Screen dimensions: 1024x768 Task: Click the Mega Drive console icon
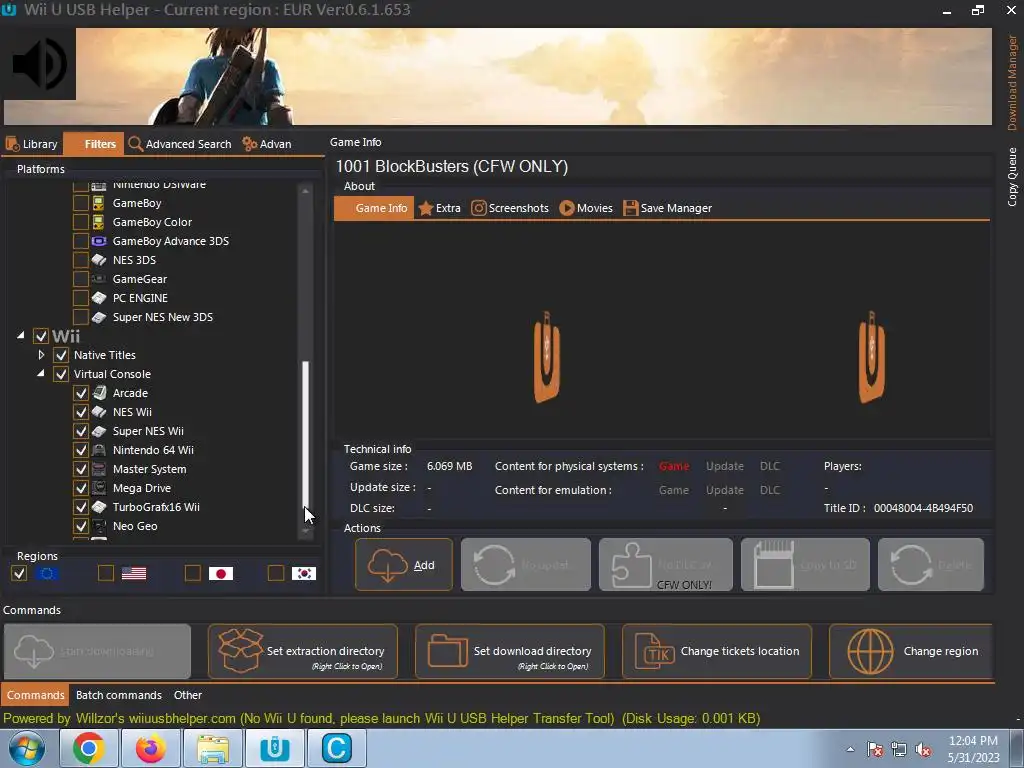click(x=99, y=488)
